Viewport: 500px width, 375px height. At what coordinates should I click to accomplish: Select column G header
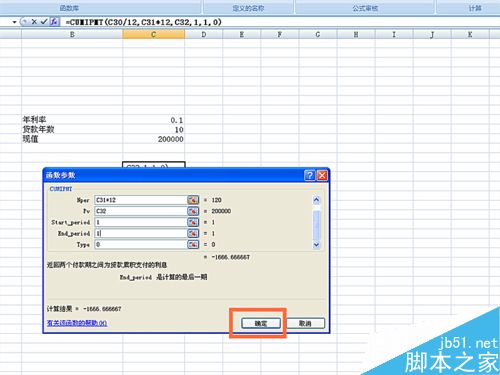click(x=318, y=34)
